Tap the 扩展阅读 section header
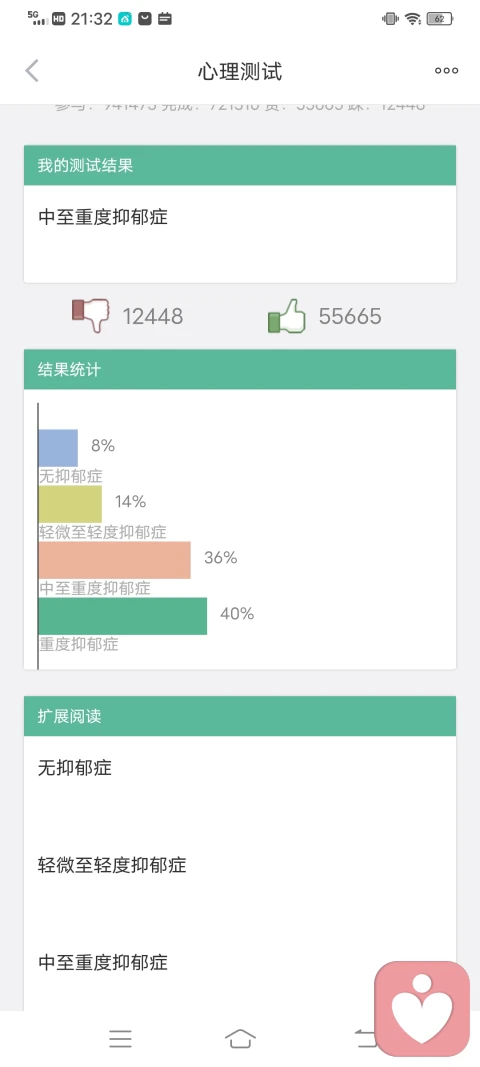 coord(240,716)
